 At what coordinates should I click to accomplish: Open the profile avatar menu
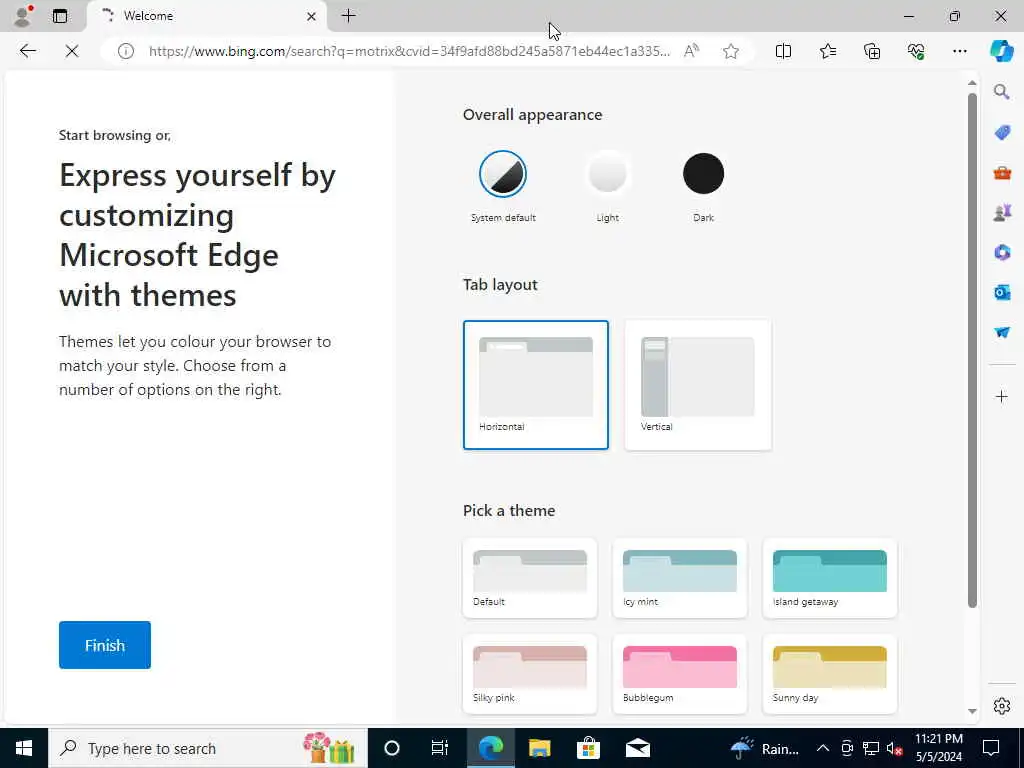[x=23, y=16]
